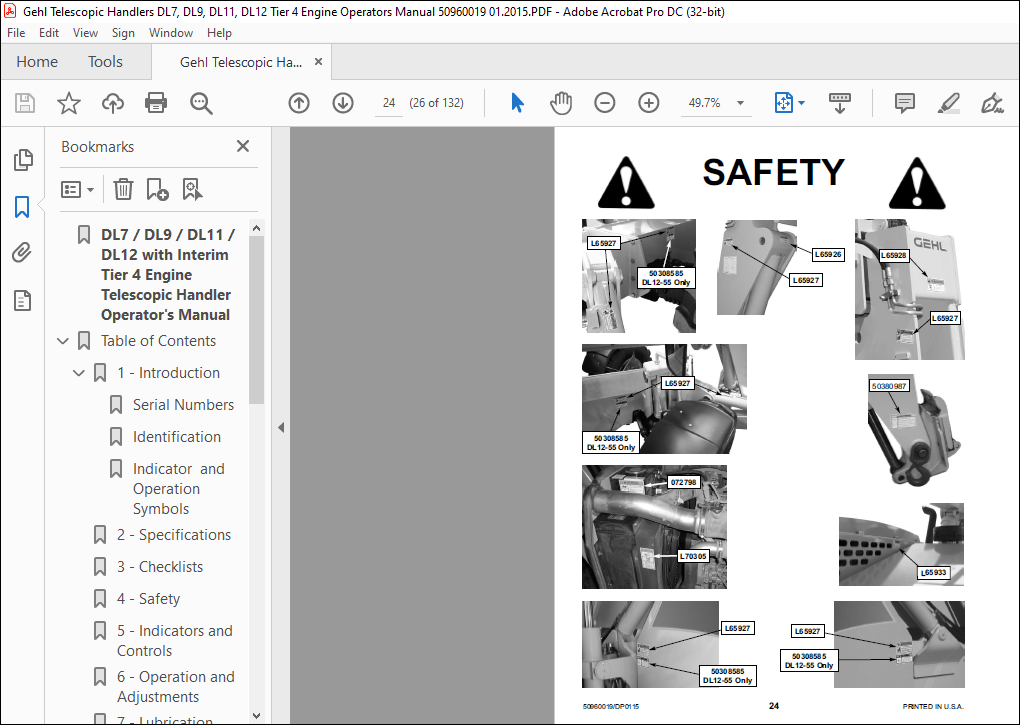Add a new bookmark icon

(157, 189)
